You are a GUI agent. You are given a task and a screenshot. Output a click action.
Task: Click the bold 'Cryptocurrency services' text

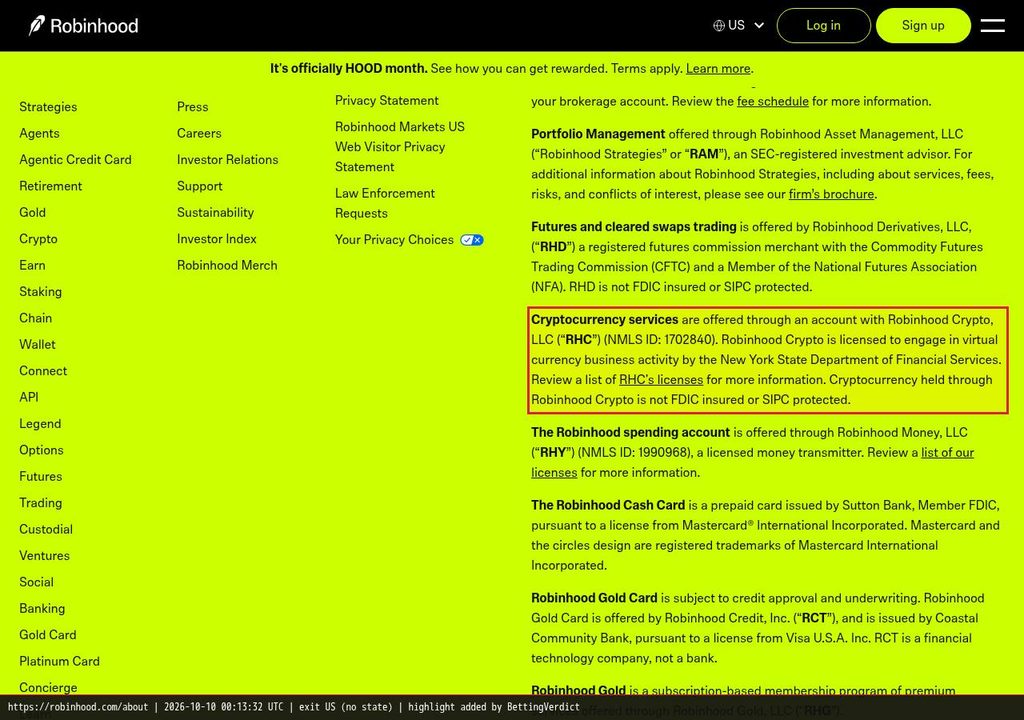(605, 319)
